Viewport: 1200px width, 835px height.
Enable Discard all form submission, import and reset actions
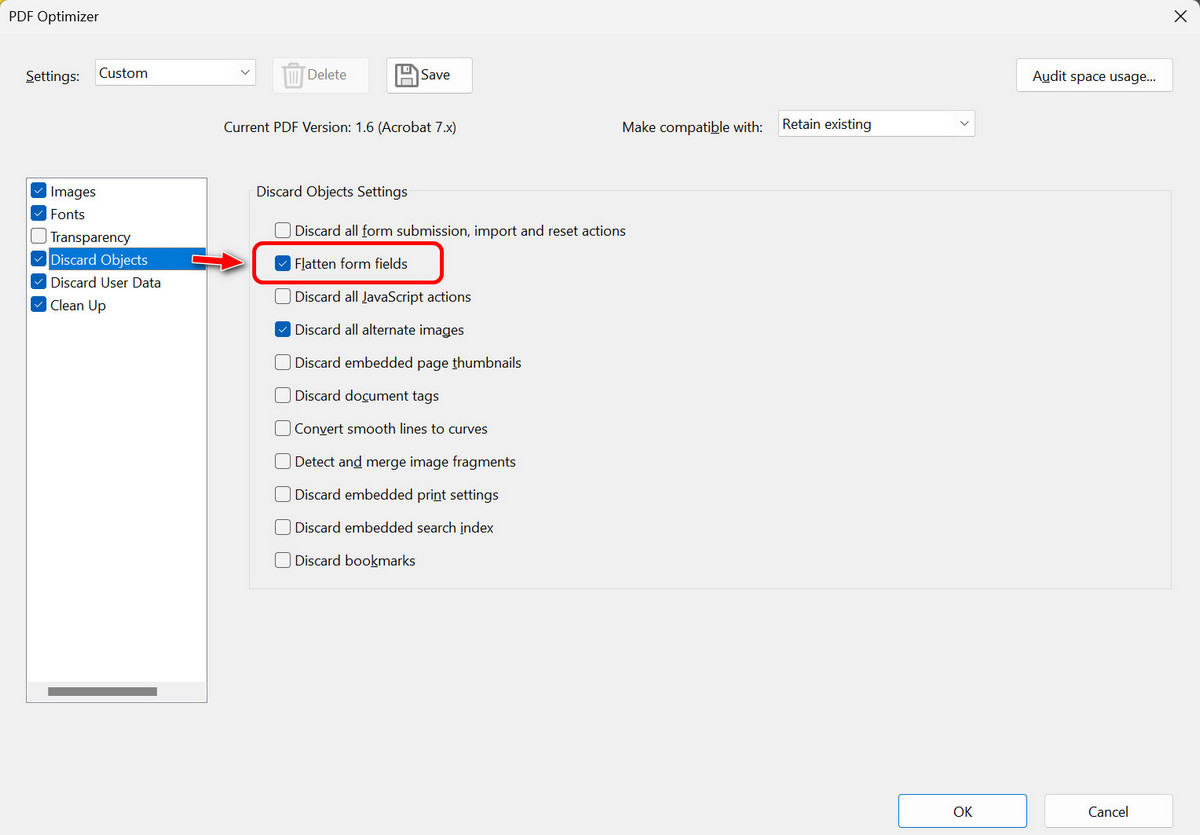[x=282, y=230]
